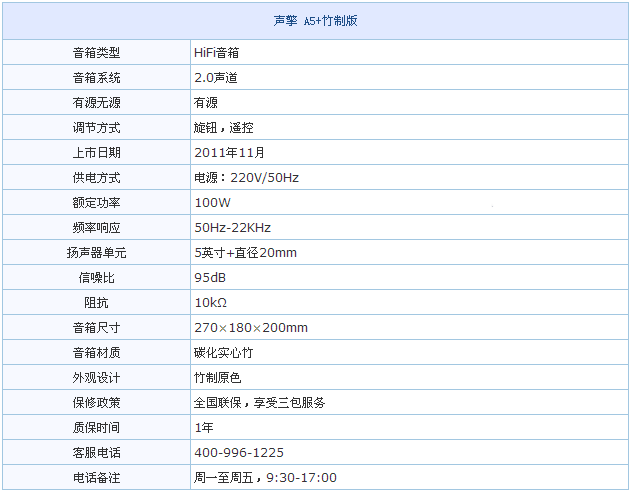Click the 100W value
The width and height of the screenshot is (631, 491).
coord(212,202)
